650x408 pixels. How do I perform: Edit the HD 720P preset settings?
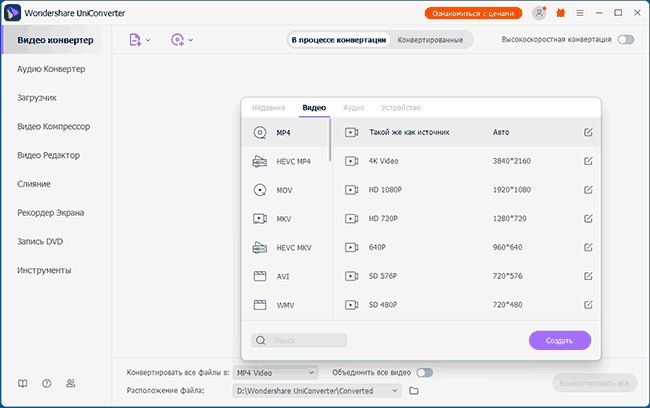tap(588, 219)
